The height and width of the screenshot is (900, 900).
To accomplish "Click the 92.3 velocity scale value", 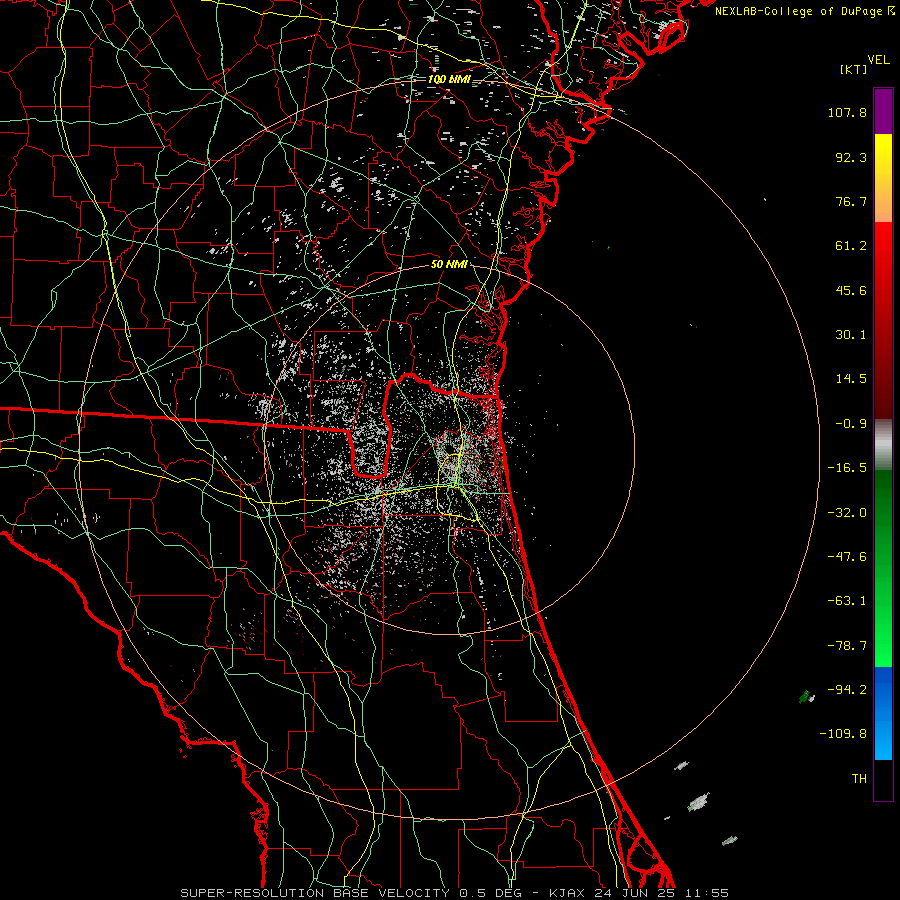I will (851, 157).
